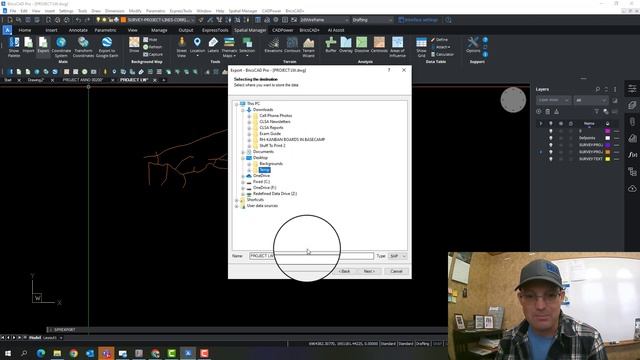Toggle on/off bulb for layer 0

coord(551,131)
